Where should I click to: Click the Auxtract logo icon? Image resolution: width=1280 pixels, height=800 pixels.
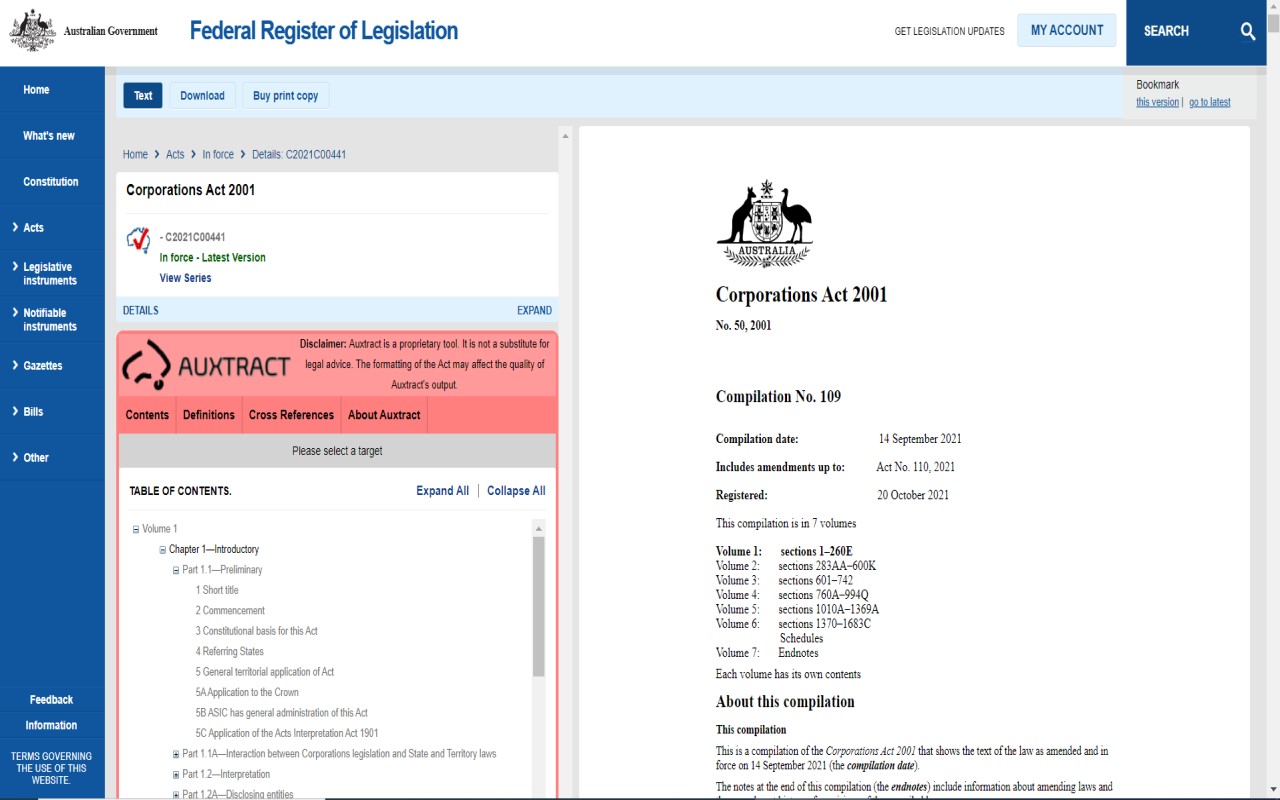click(146, 365)
